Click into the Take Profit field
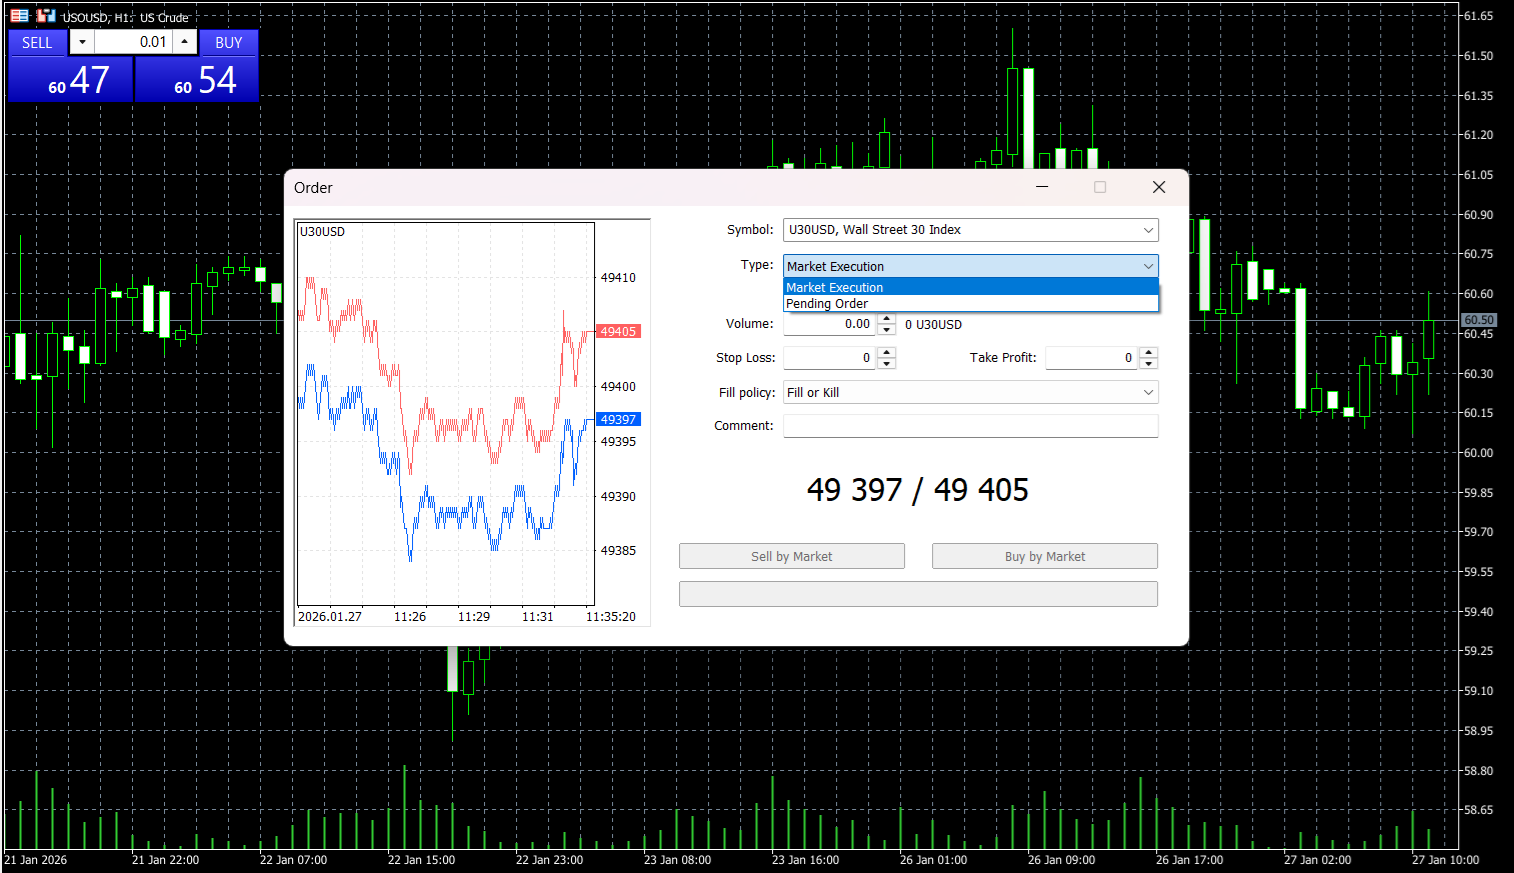The width and height of the screenshot is (1514, 873). click(1092, 358)
